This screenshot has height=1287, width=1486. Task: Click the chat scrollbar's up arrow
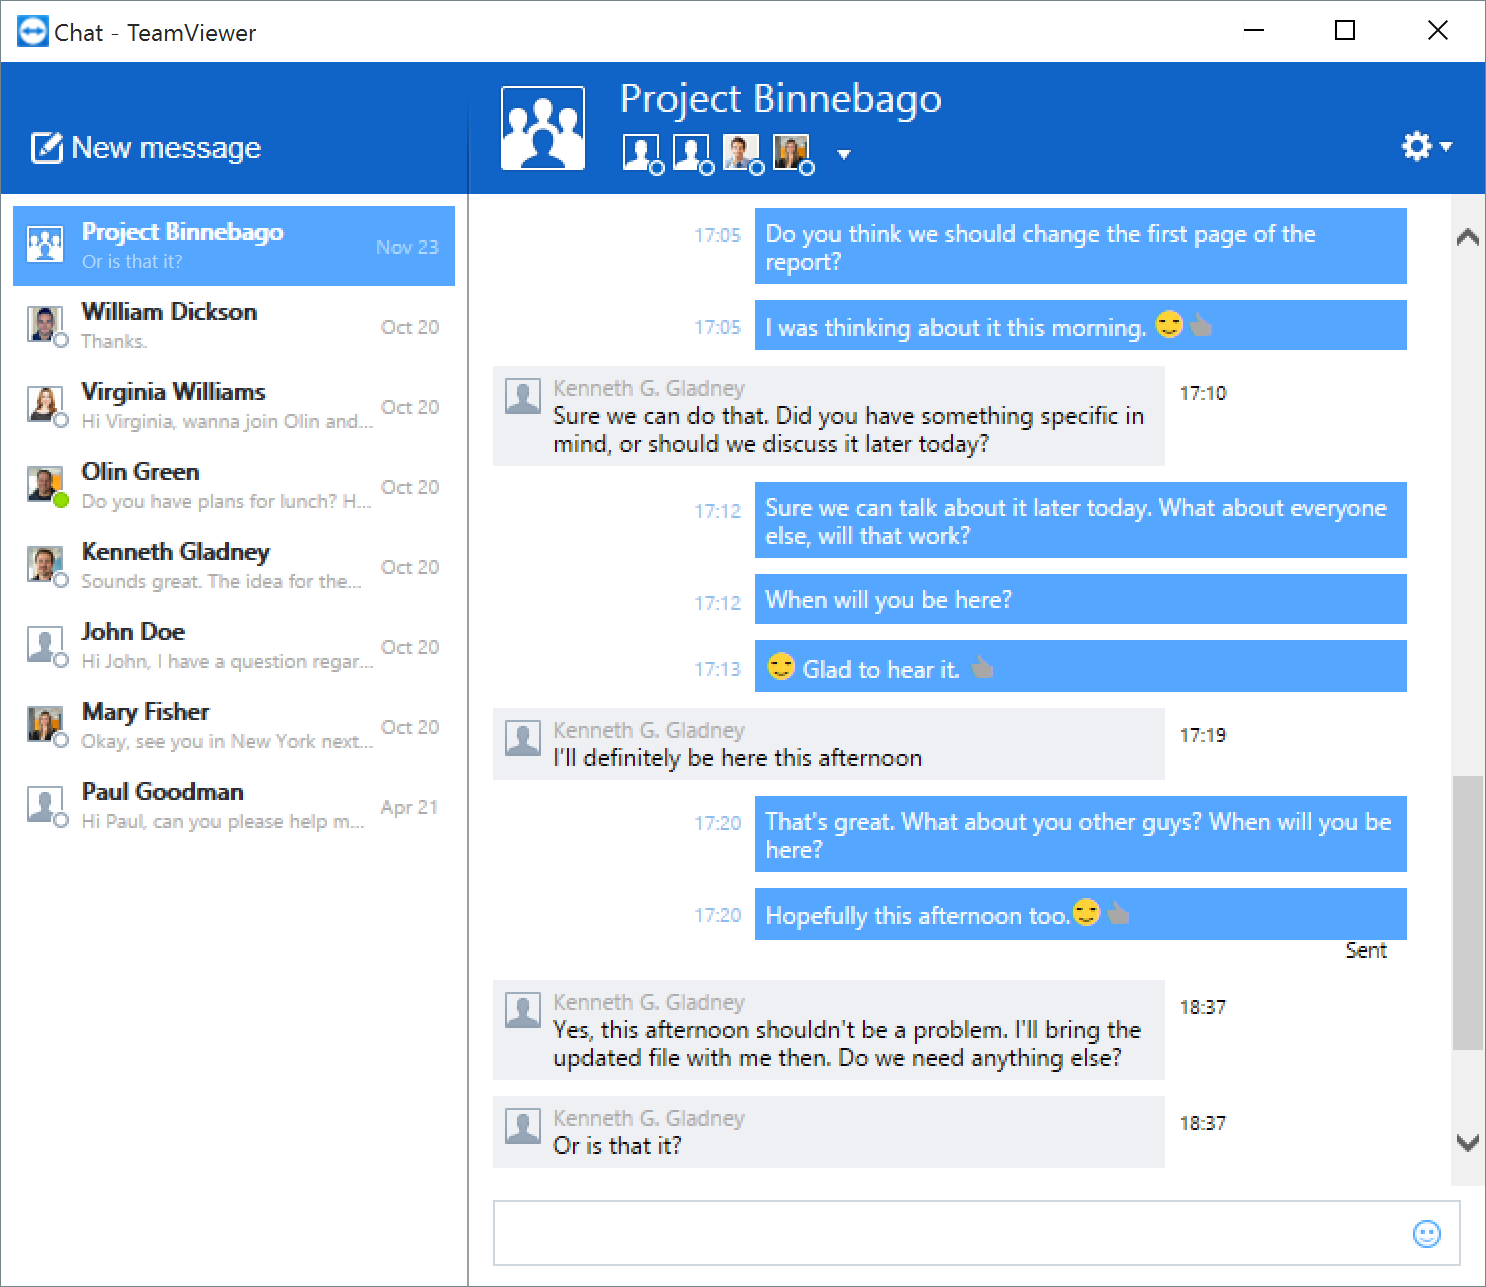(x=1468, y=237)
